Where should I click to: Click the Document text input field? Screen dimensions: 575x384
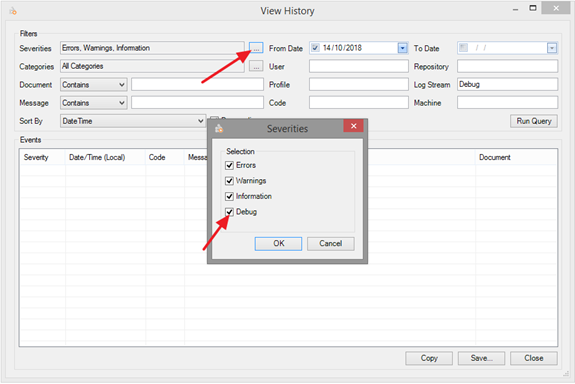[x=197, y=84]
